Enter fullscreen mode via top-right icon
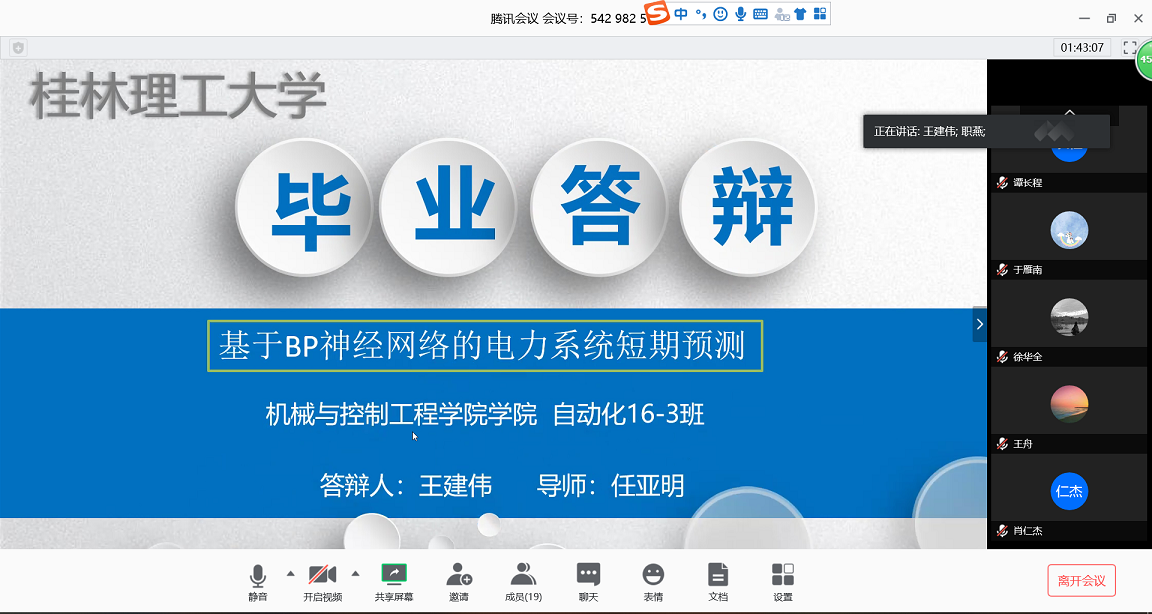The image size is (1152, 614). pos(1130,47)
